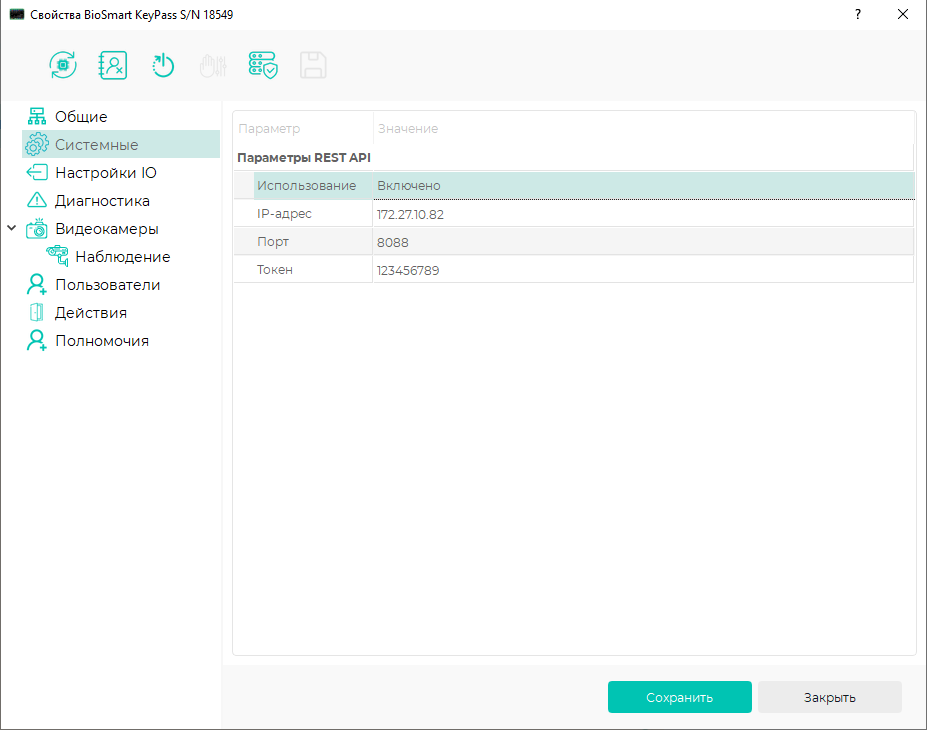Click the IP-адрес parameter label
Viewport: 927px width, 730px height.
tap(284, 214)
